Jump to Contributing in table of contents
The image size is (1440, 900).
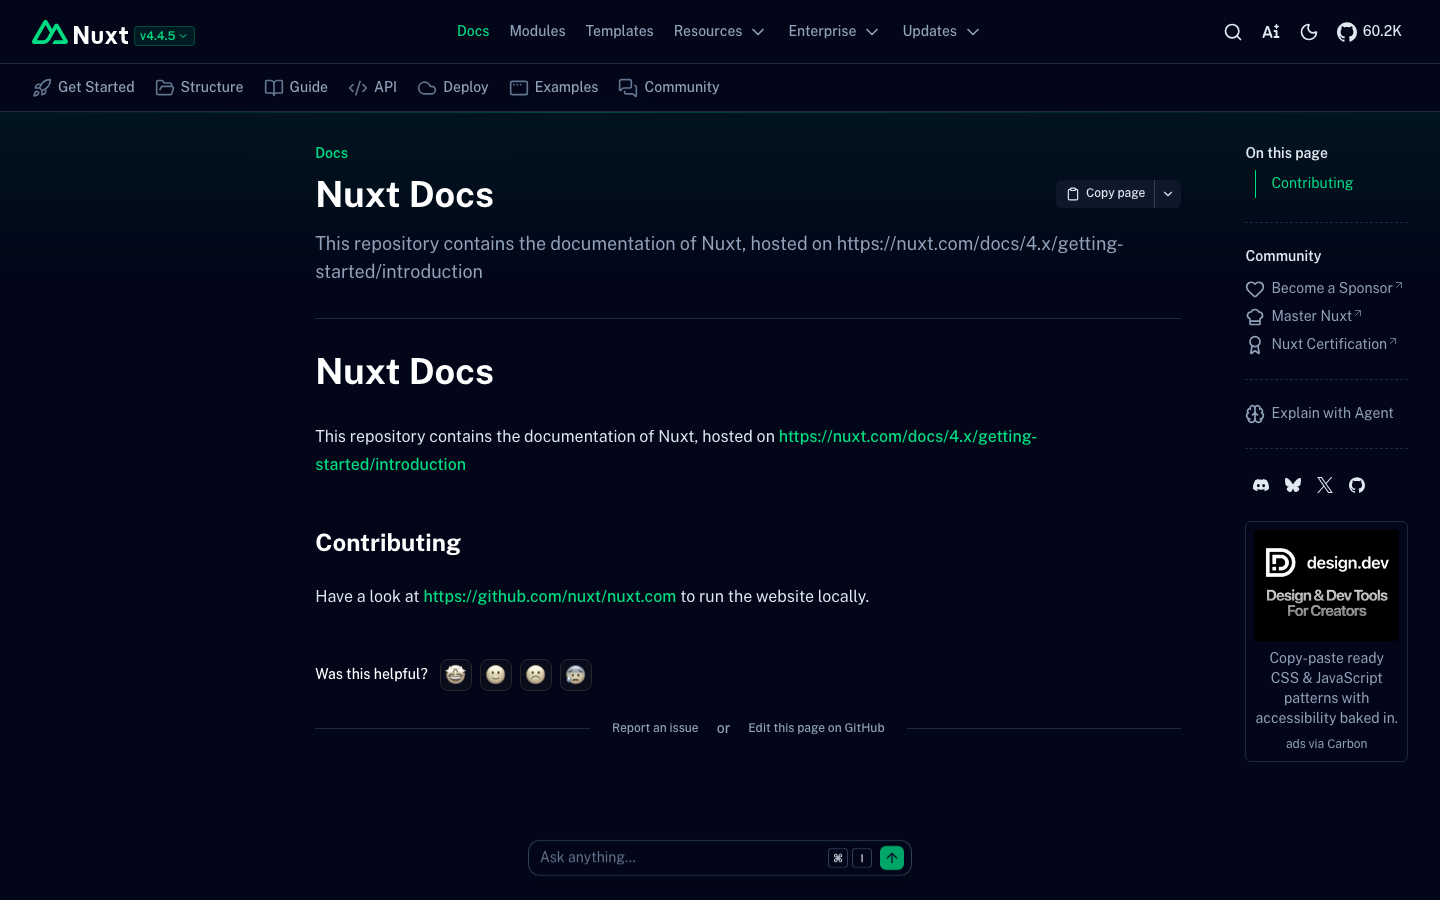tap(1312, 183)
